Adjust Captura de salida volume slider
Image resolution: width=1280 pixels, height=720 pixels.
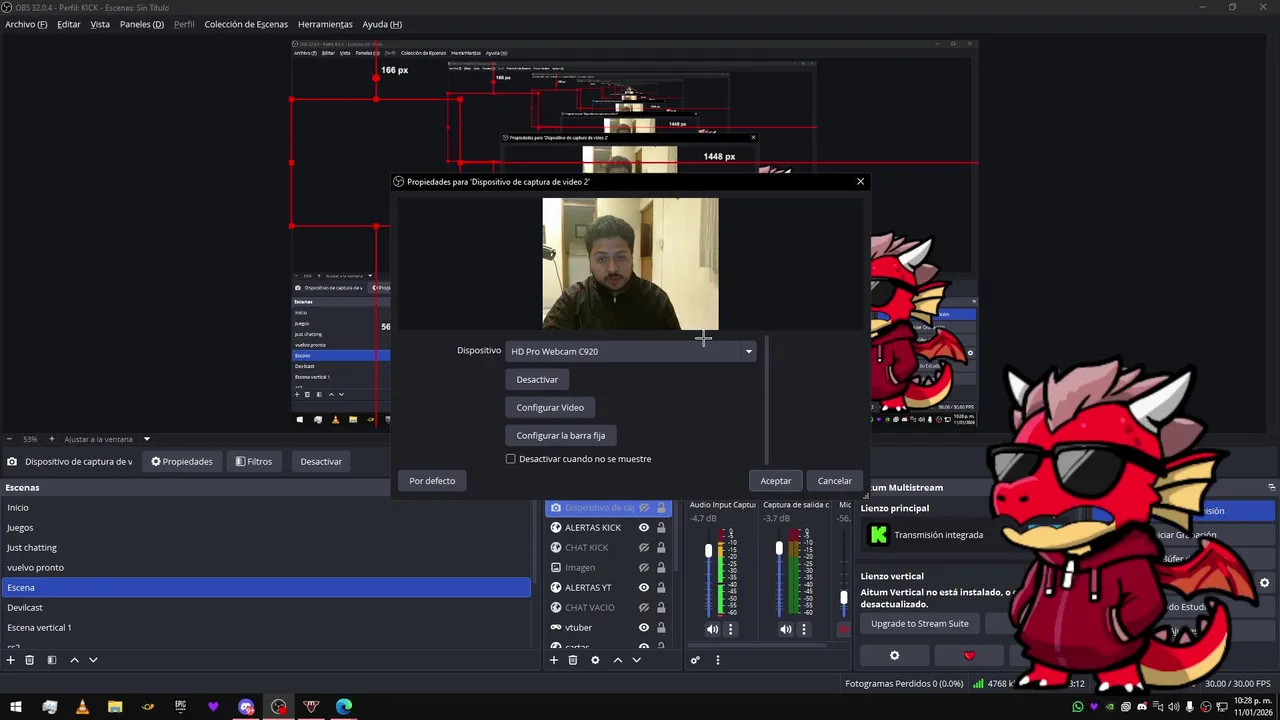779,550
